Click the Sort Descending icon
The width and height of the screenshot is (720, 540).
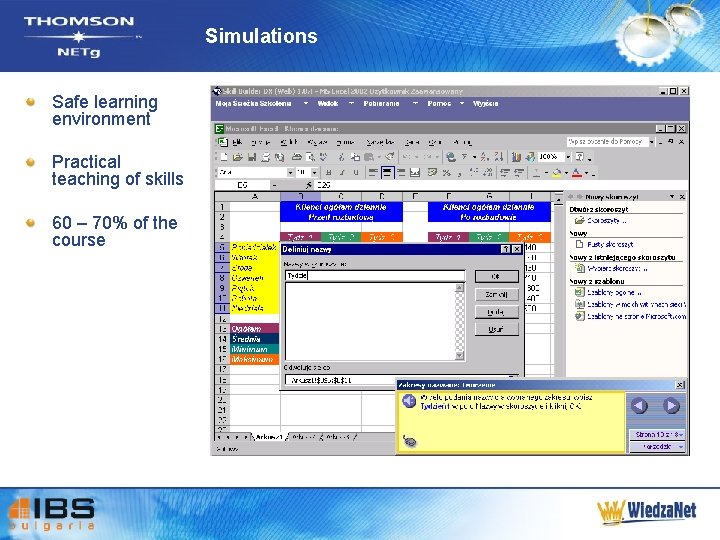click(499, 157)
